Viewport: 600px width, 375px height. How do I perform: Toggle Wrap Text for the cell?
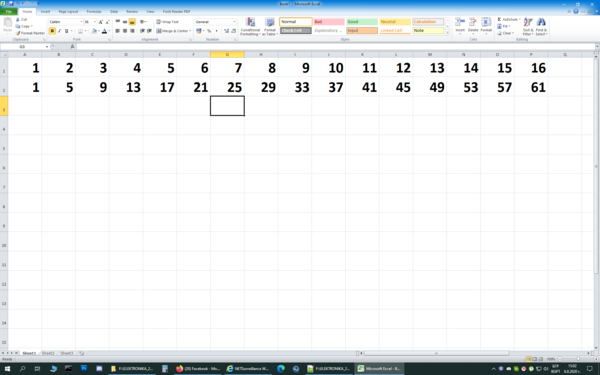tap(167, 22)
